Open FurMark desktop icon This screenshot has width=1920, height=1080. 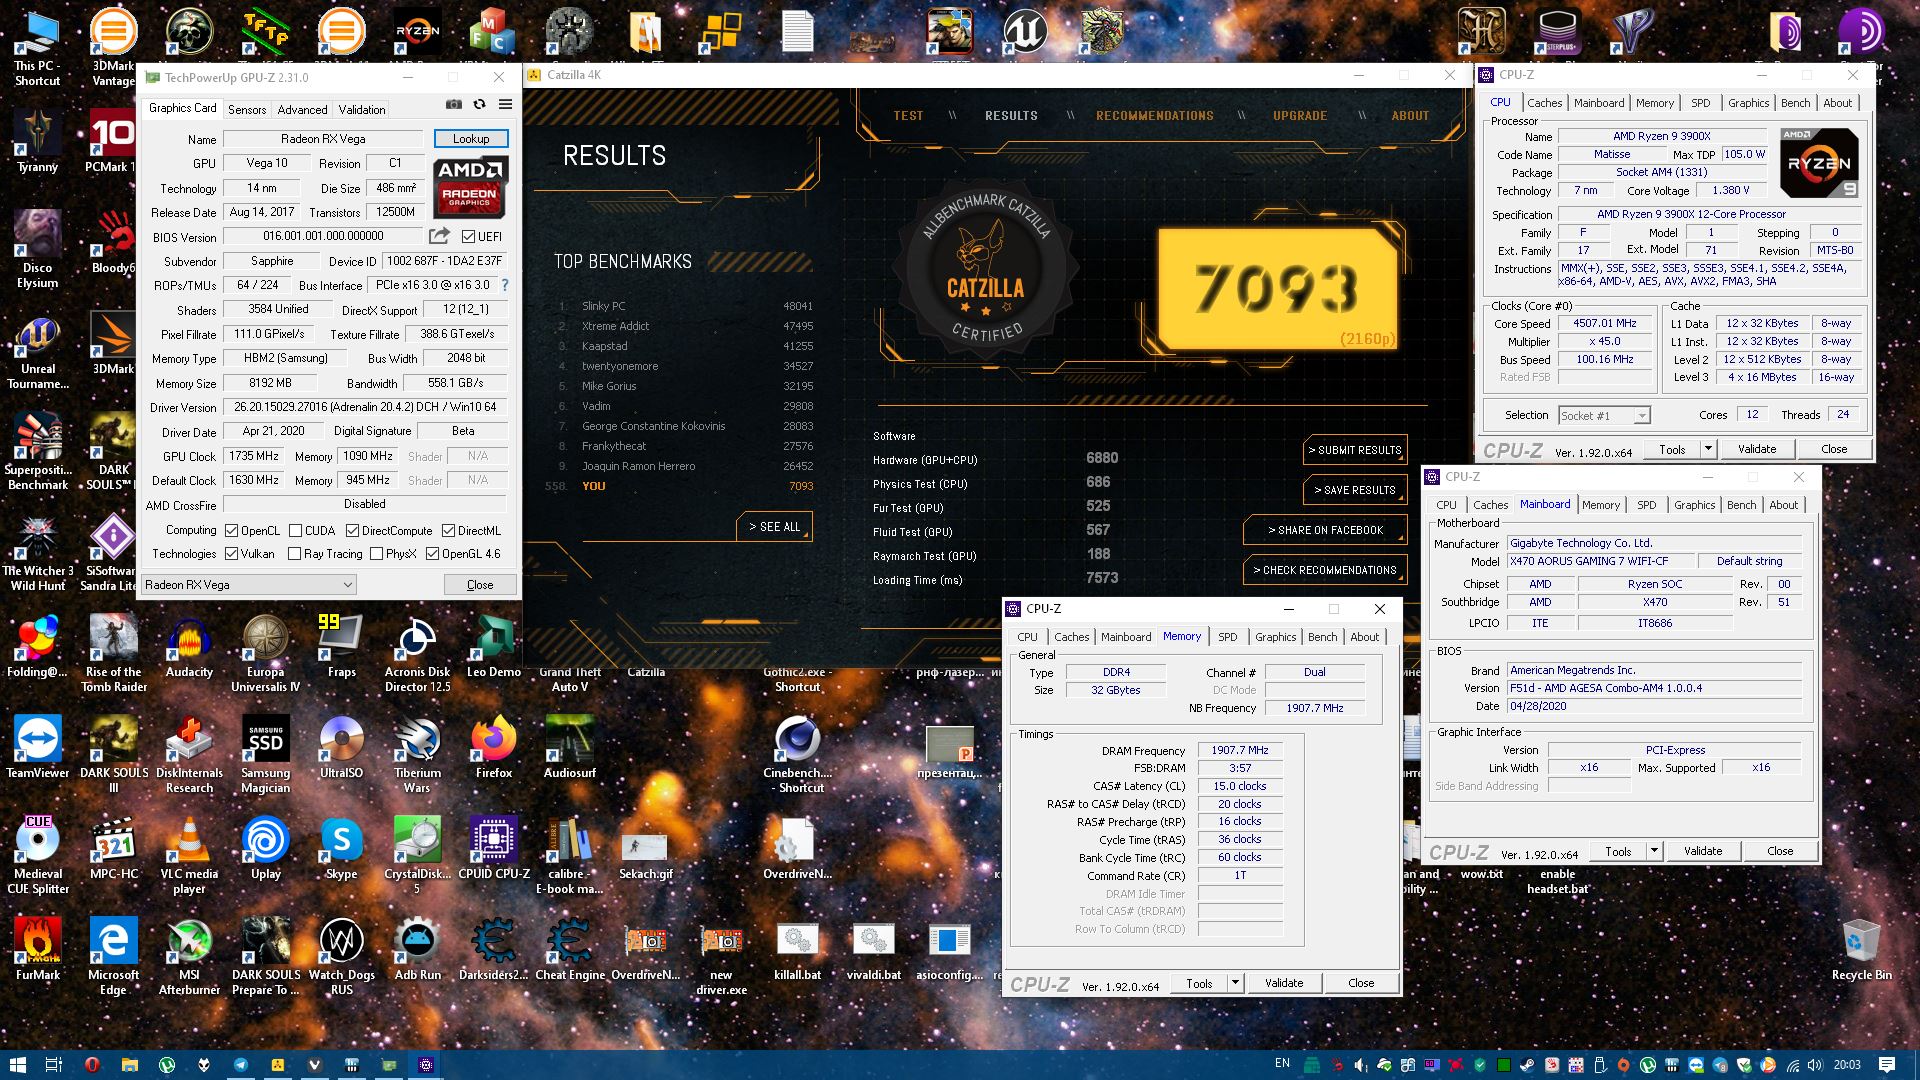(x=38, y=951)
